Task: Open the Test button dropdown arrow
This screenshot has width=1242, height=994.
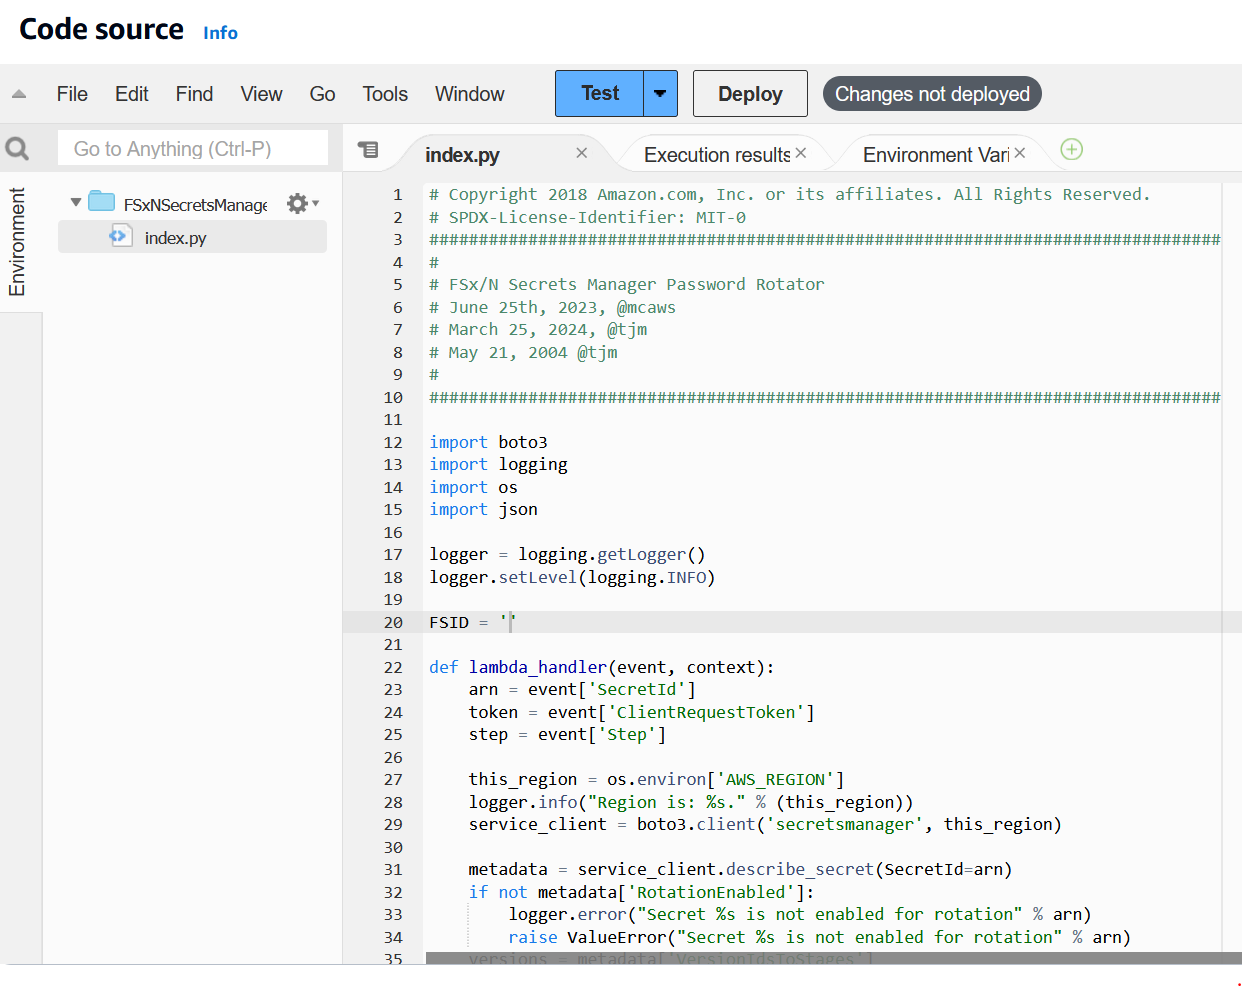Action: (660, 93)
